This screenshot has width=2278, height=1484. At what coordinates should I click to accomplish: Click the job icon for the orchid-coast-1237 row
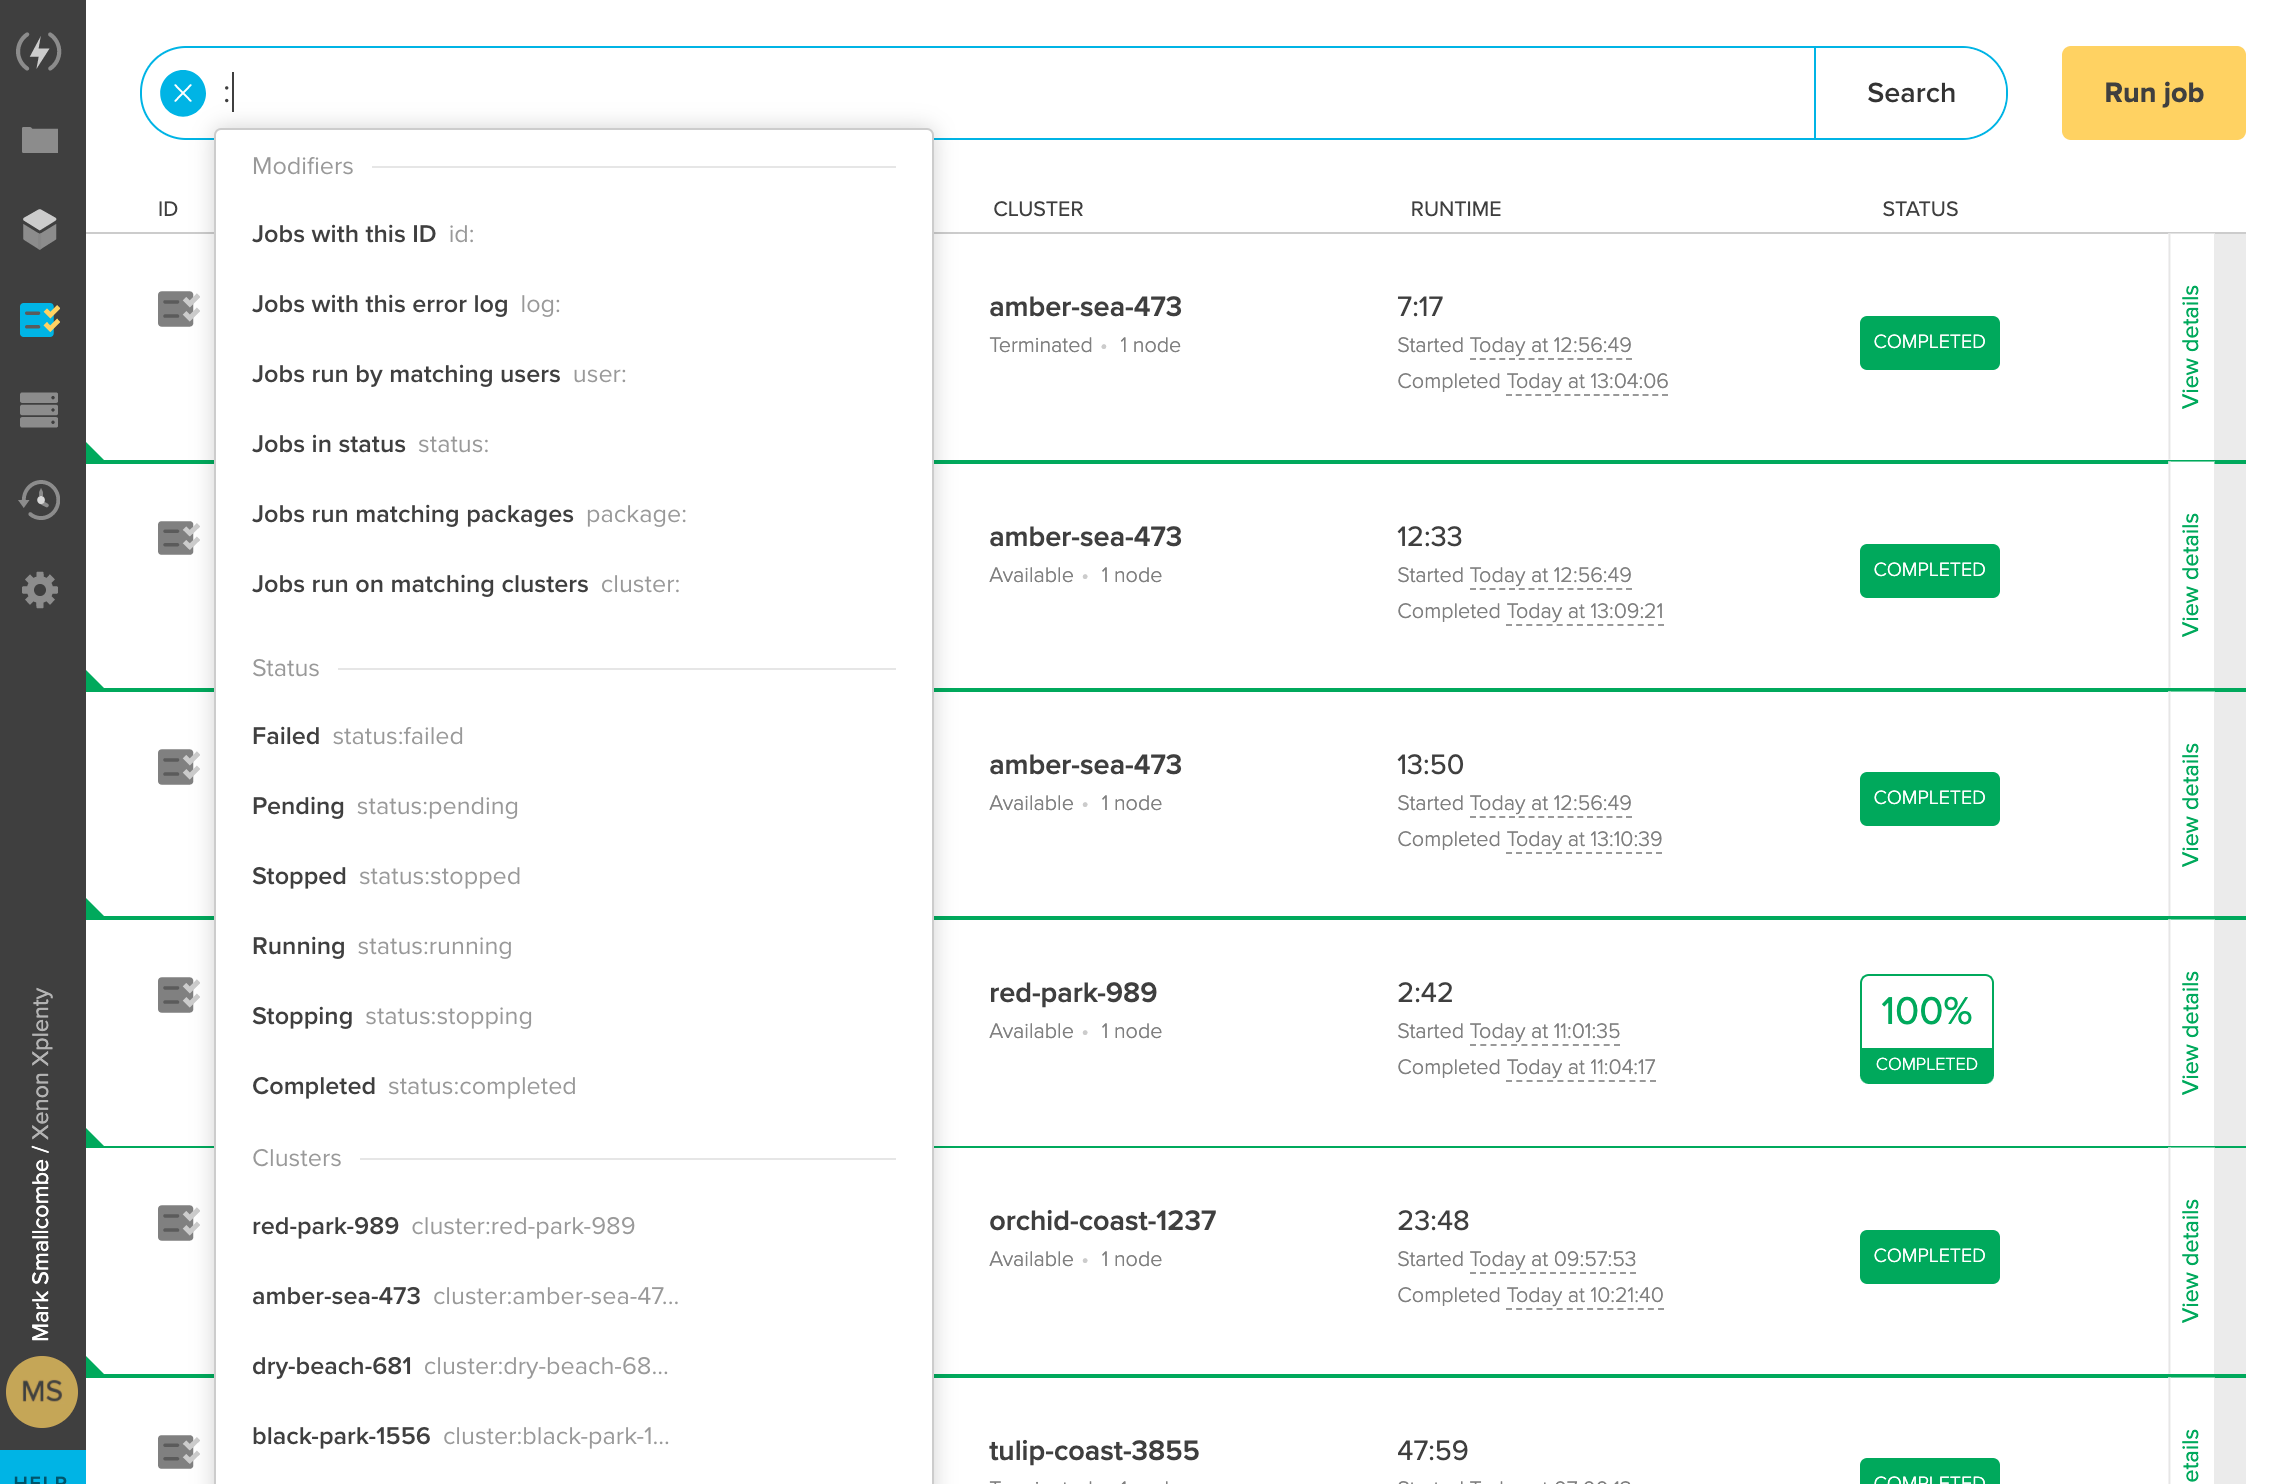click(x=178, y=1223)
